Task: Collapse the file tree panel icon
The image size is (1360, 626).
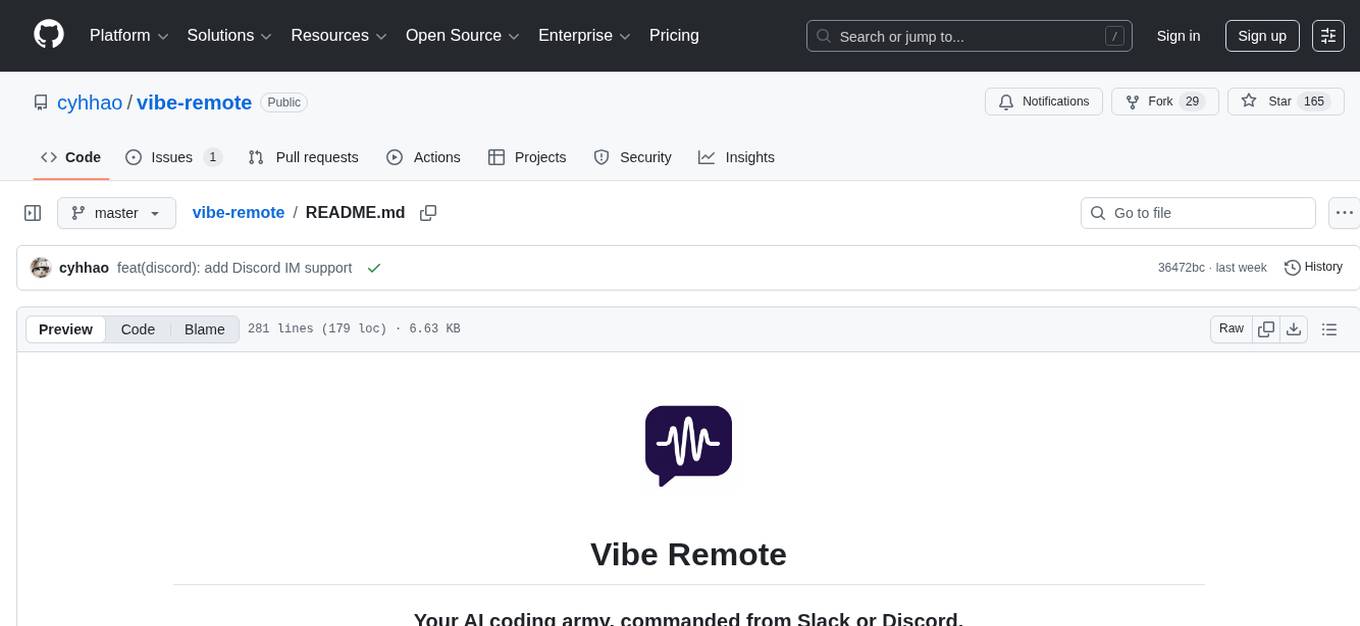Action: [x=32, y=212]
